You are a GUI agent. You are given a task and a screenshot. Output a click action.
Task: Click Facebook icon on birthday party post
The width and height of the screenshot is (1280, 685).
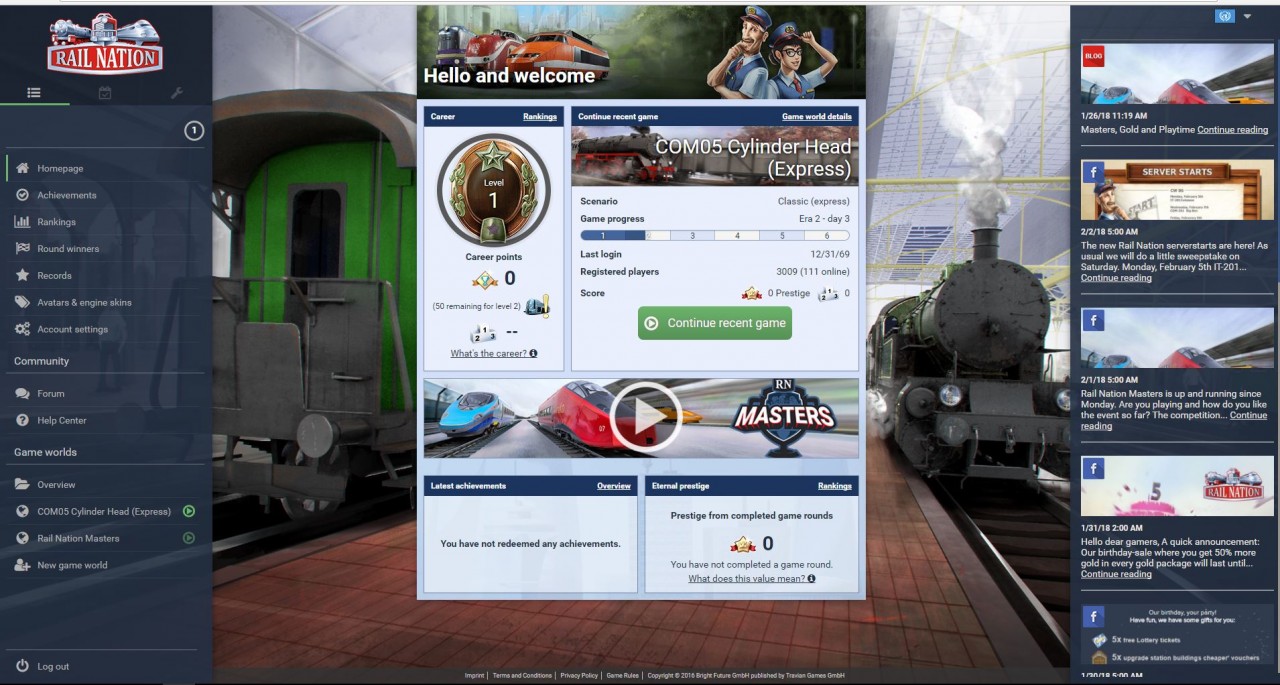tap(1093, 616)
